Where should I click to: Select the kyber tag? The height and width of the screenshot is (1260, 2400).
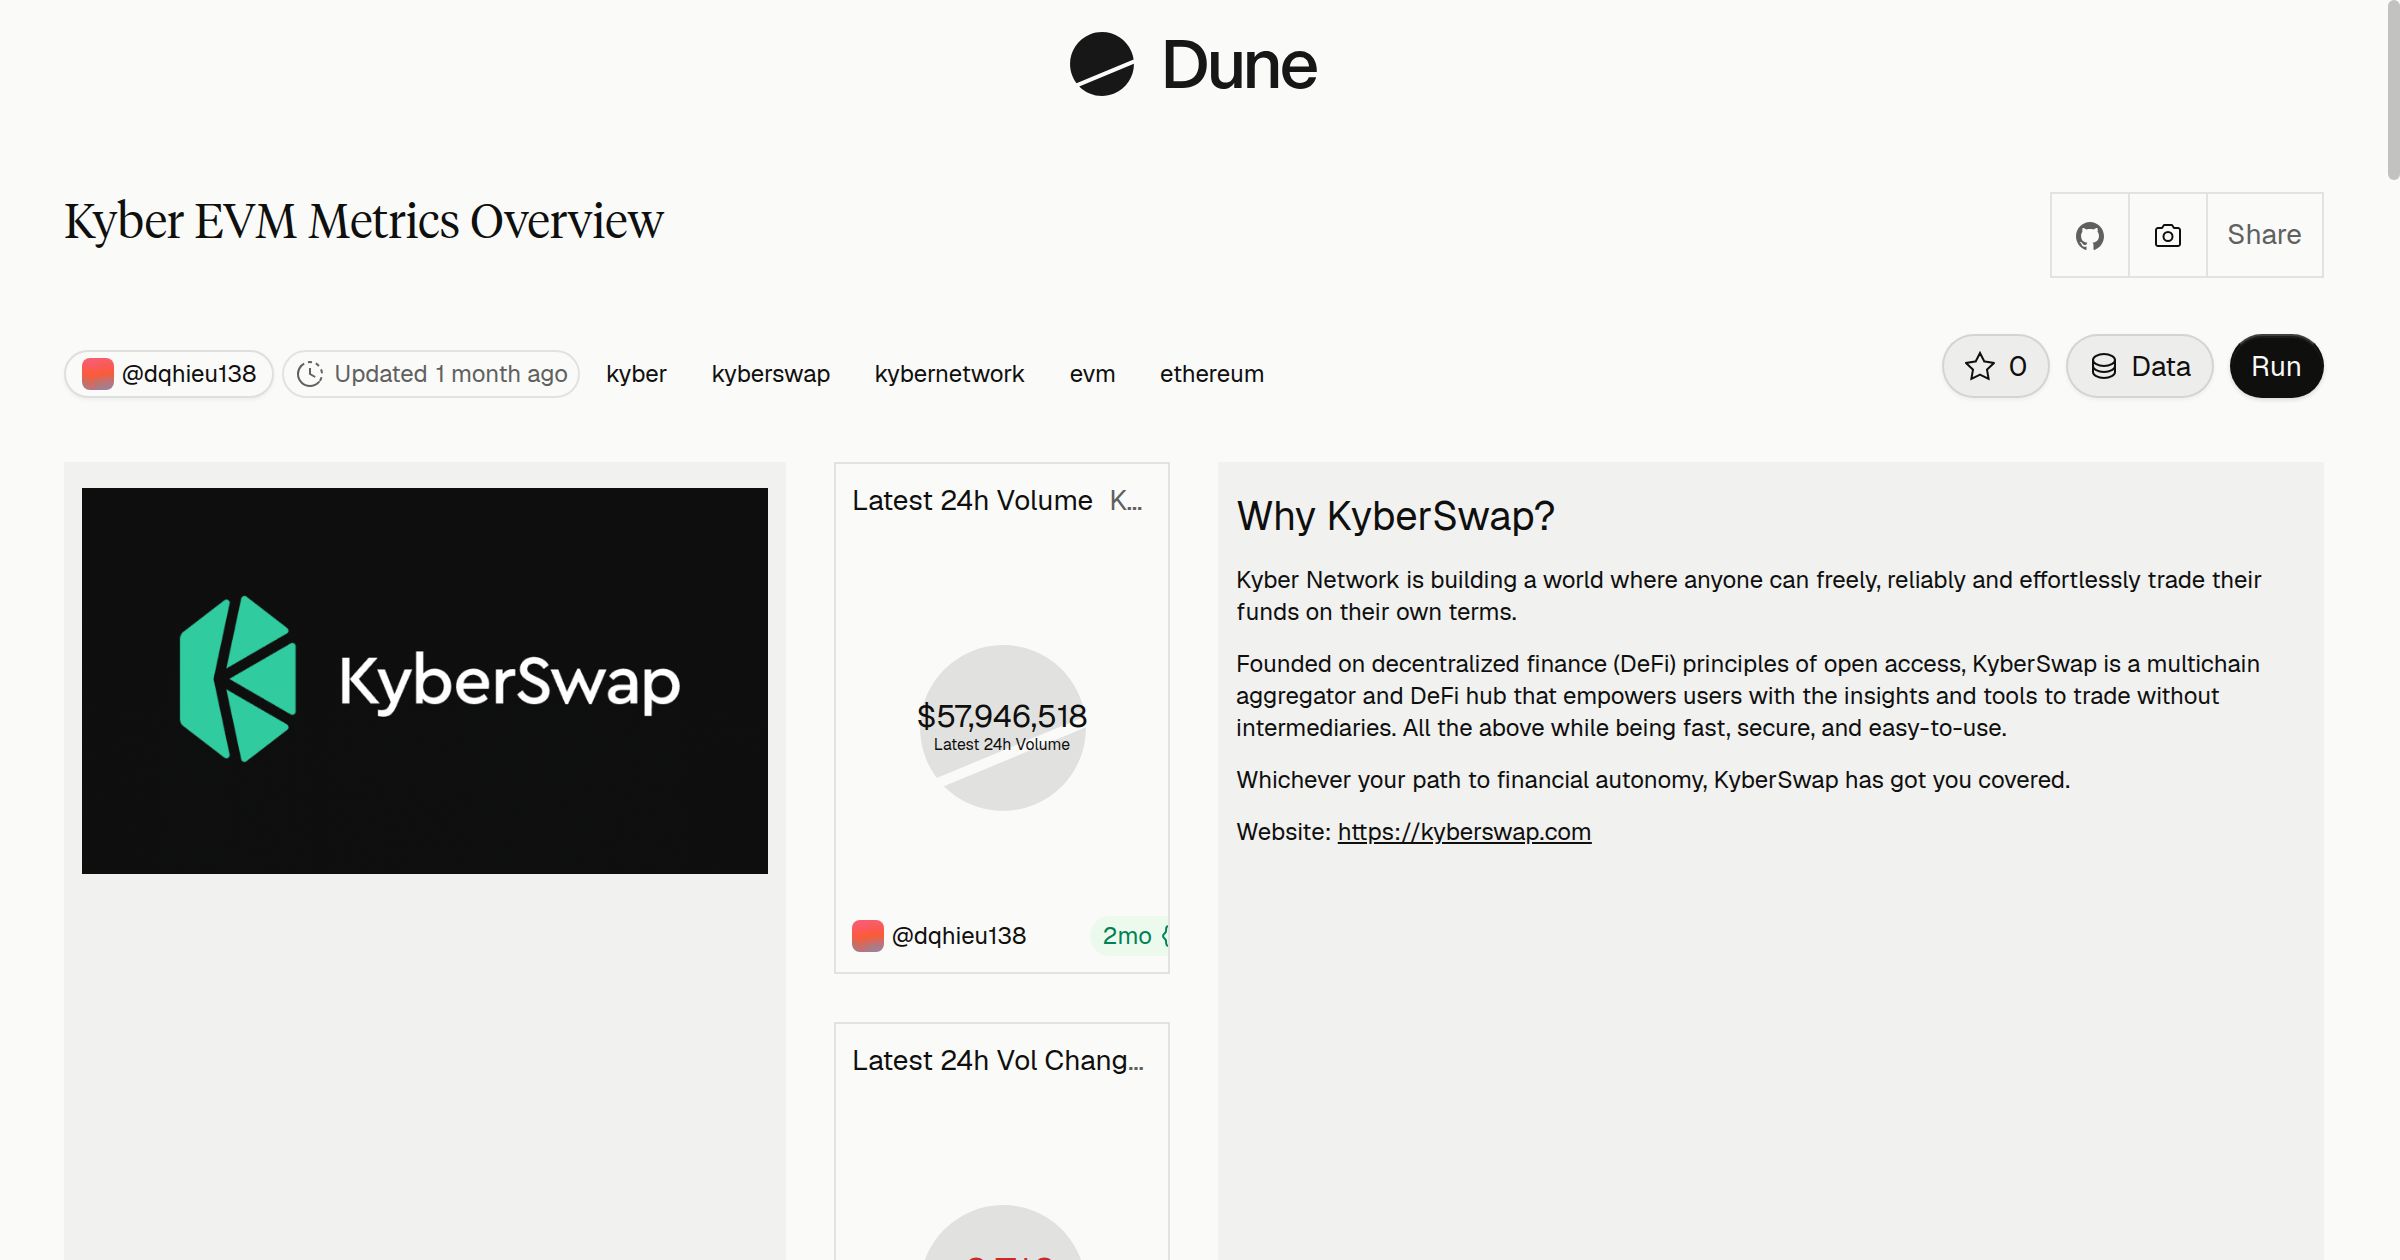[636, 374]
